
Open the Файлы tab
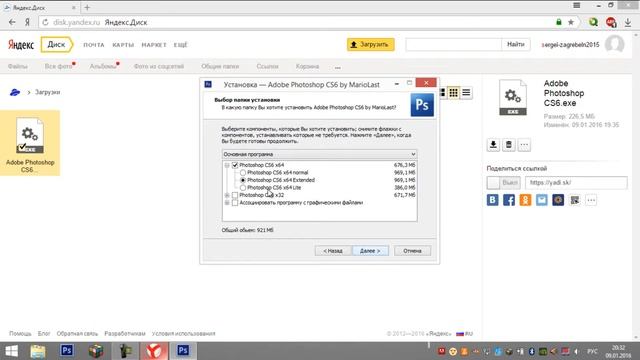coord(18,67)
